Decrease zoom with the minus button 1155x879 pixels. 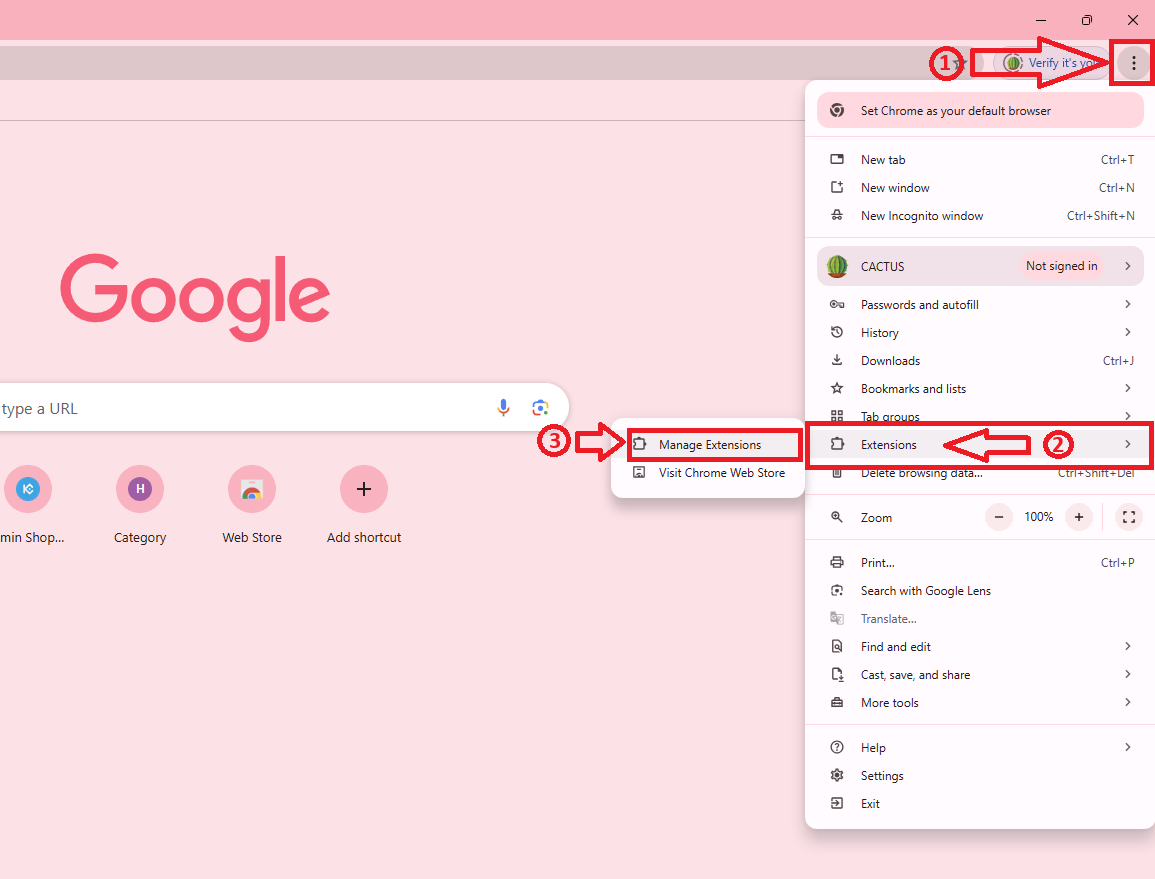[x=999, y=517]
